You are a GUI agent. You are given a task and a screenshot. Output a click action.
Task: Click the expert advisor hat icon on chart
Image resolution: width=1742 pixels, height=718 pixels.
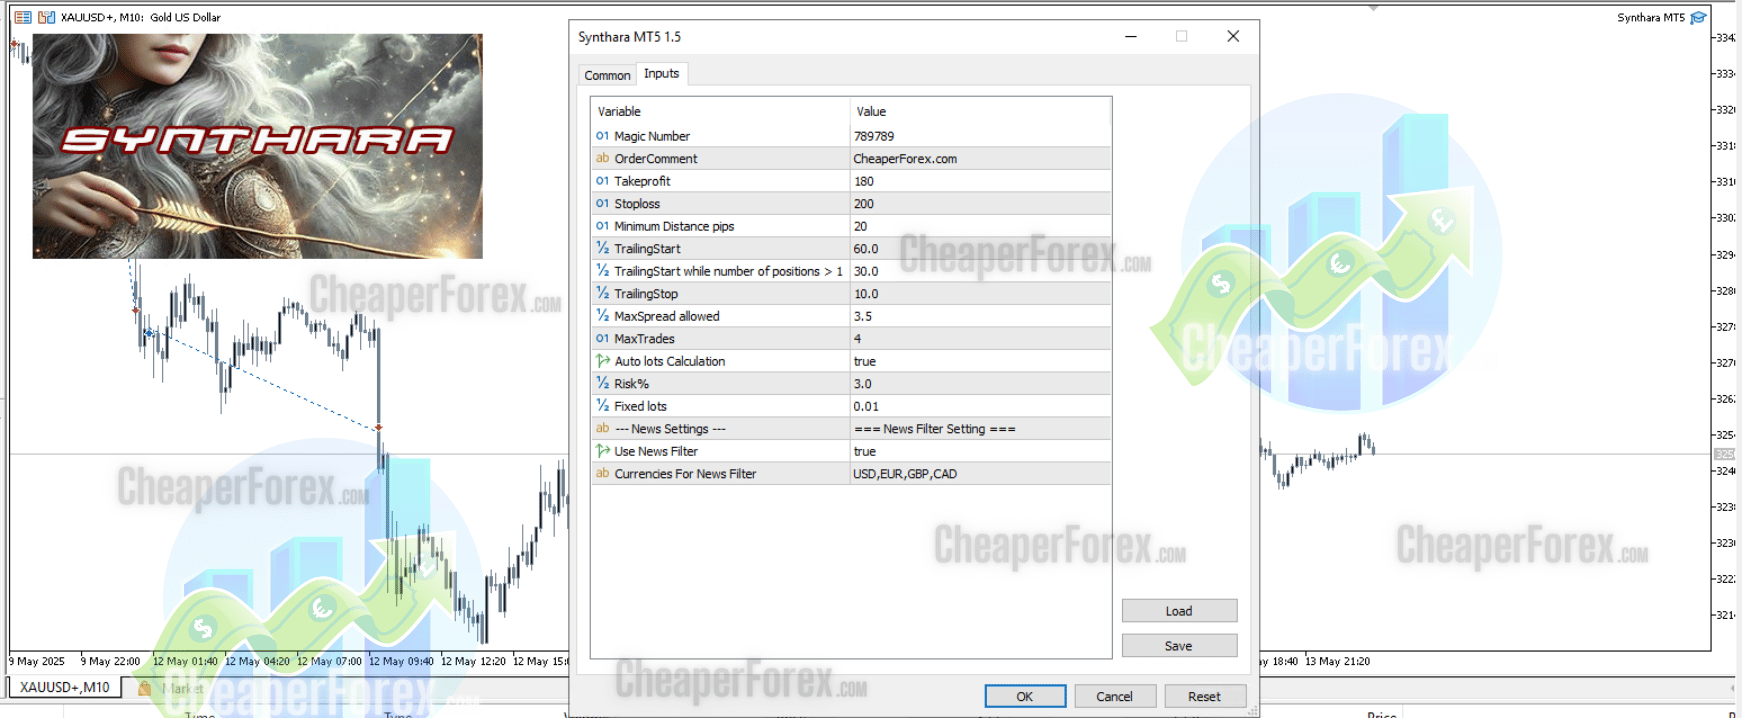pyautogui.click(x=1698, y=17)
